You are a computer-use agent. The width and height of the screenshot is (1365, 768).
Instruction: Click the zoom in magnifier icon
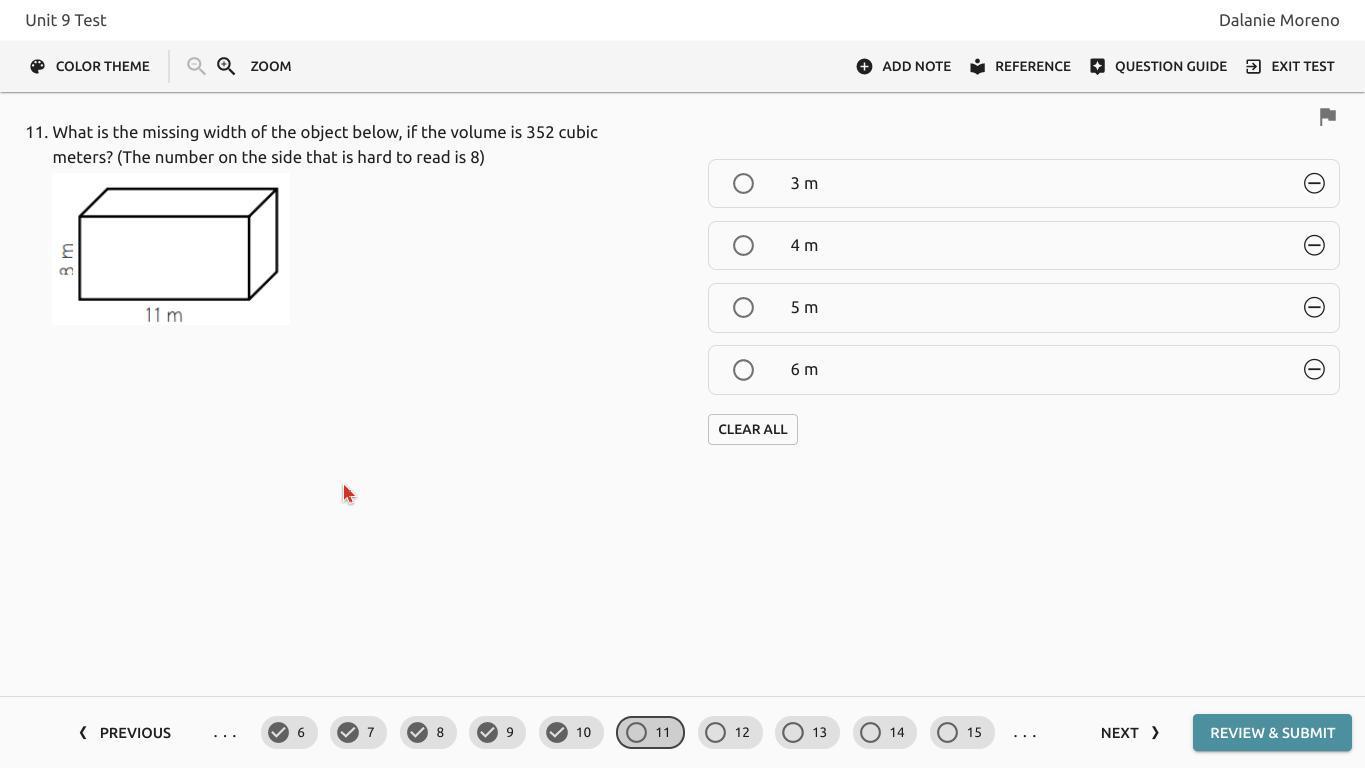(226, 66)
